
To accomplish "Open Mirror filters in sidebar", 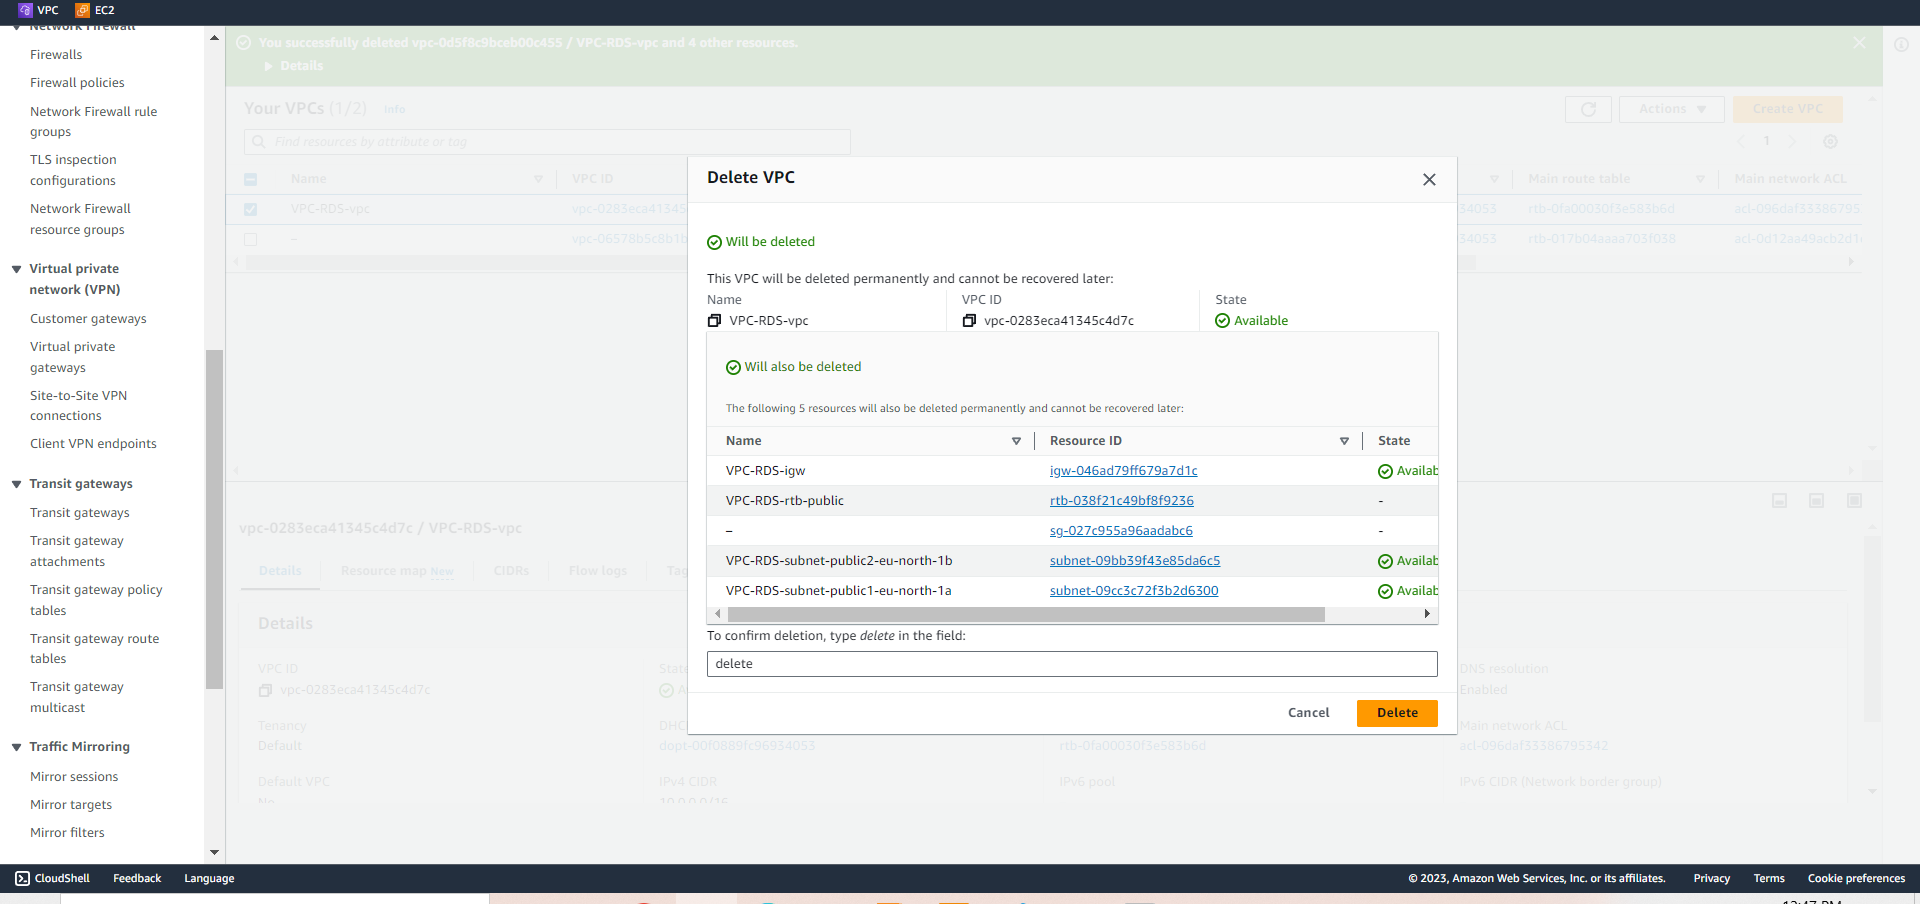I will [x=67, y=833].
